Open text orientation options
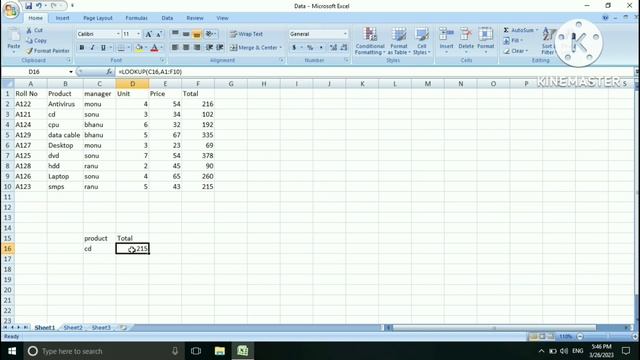This screenshot has height=360, width=640. point(211,34)
